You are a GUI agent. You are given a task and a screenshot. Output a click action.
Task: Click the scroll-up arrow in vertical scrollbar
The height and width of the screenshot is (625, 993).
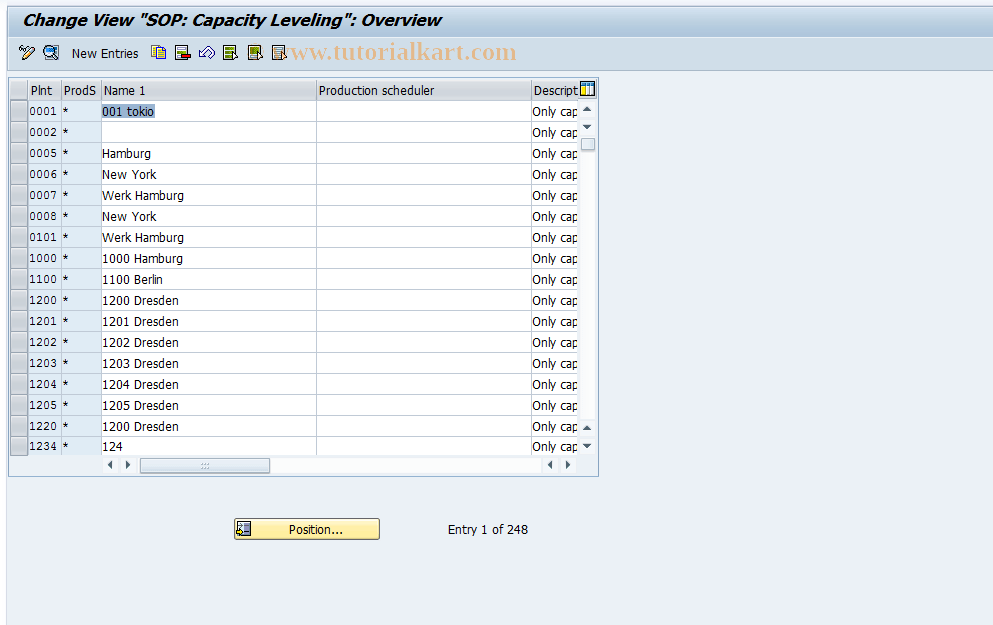point(587,109)
